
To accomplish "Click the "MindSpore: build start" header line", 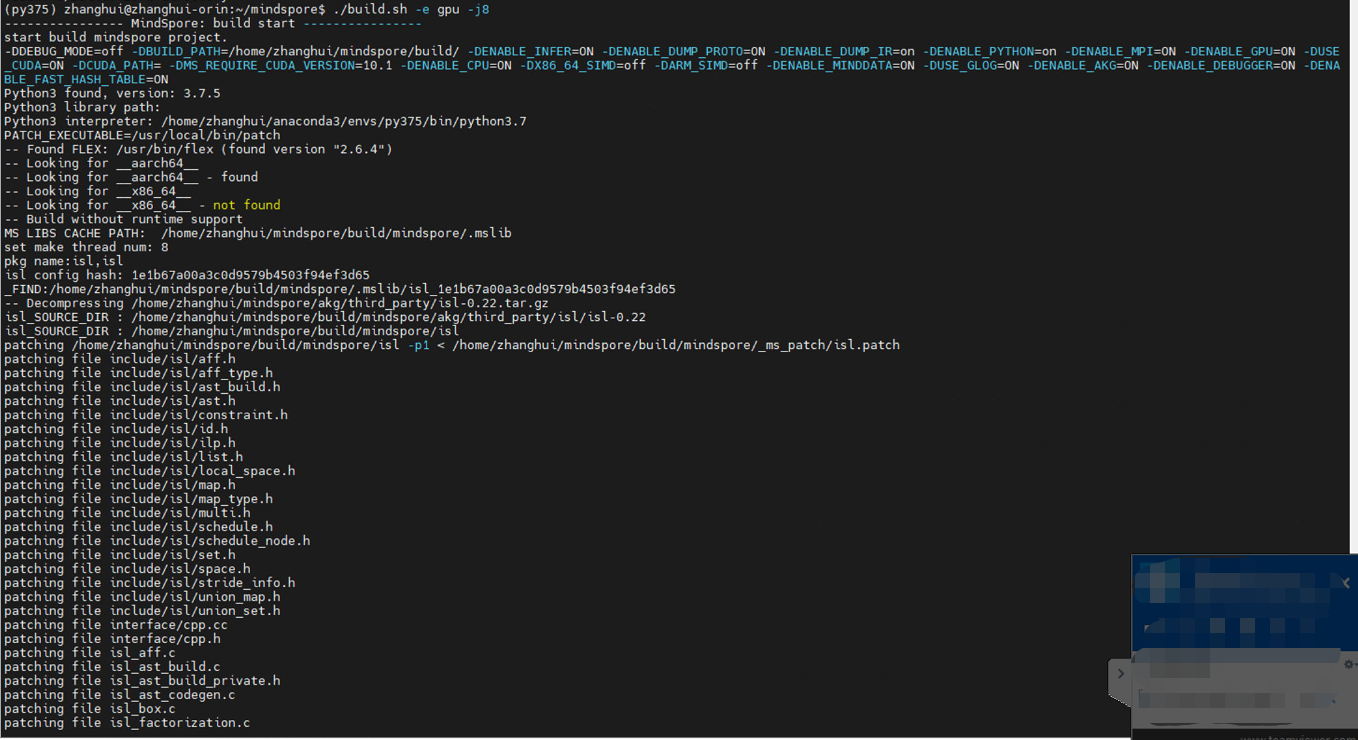I will click(x=212, y=23).
